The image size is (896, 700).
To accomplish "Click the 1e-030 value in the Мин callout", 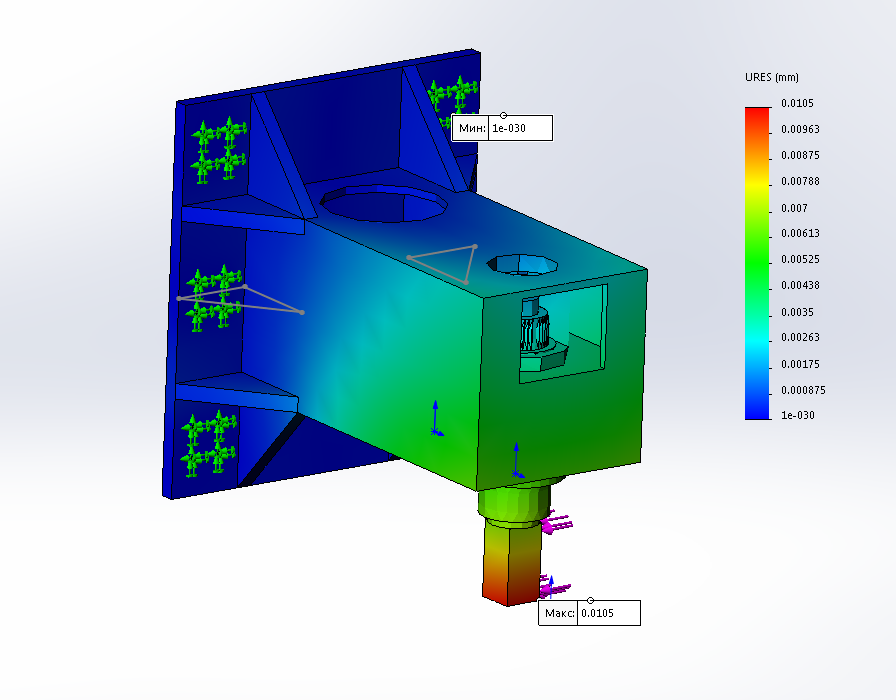I will (x=509, y=128).
